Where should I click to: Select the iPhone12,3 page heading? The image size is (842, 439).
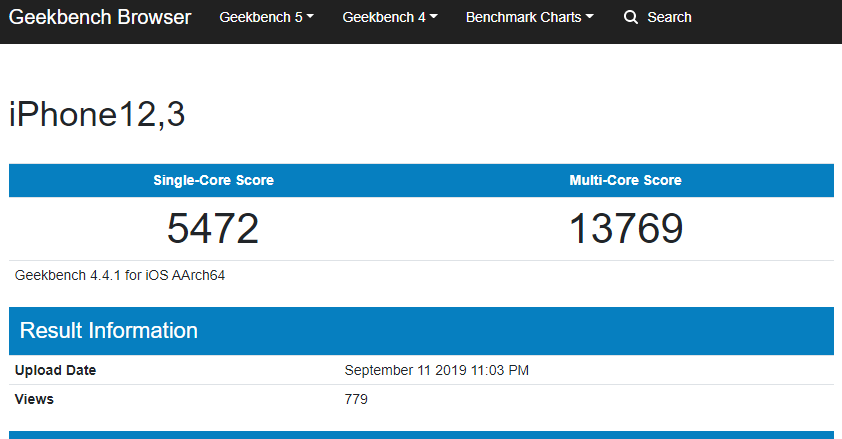[97, 114]
